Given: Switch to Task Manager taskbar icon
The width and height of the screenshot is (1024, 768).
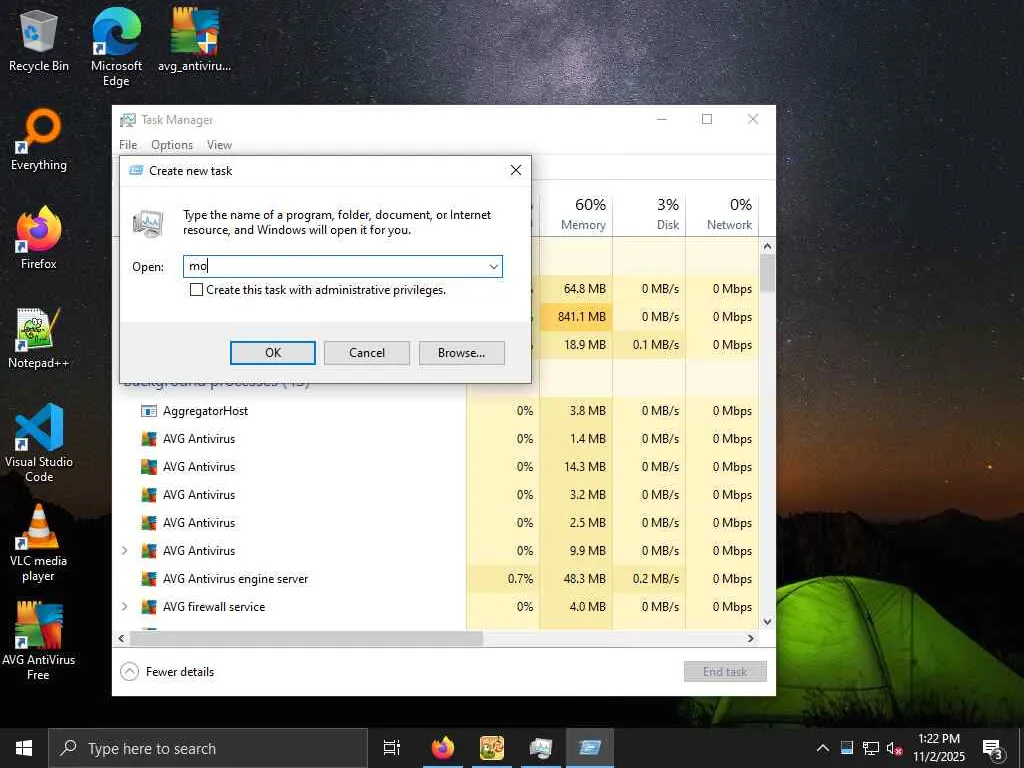Looking at the screenshot, I should click(x=541, y=748).
